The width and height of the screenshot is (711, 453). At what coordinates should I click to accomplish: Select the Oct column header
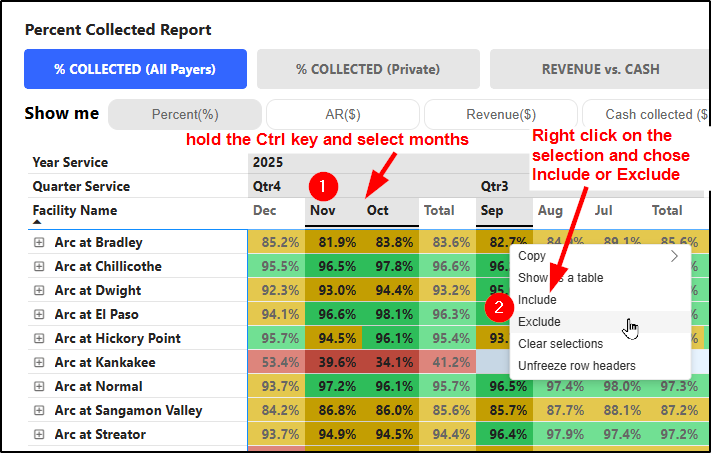(x=377, y=211)
